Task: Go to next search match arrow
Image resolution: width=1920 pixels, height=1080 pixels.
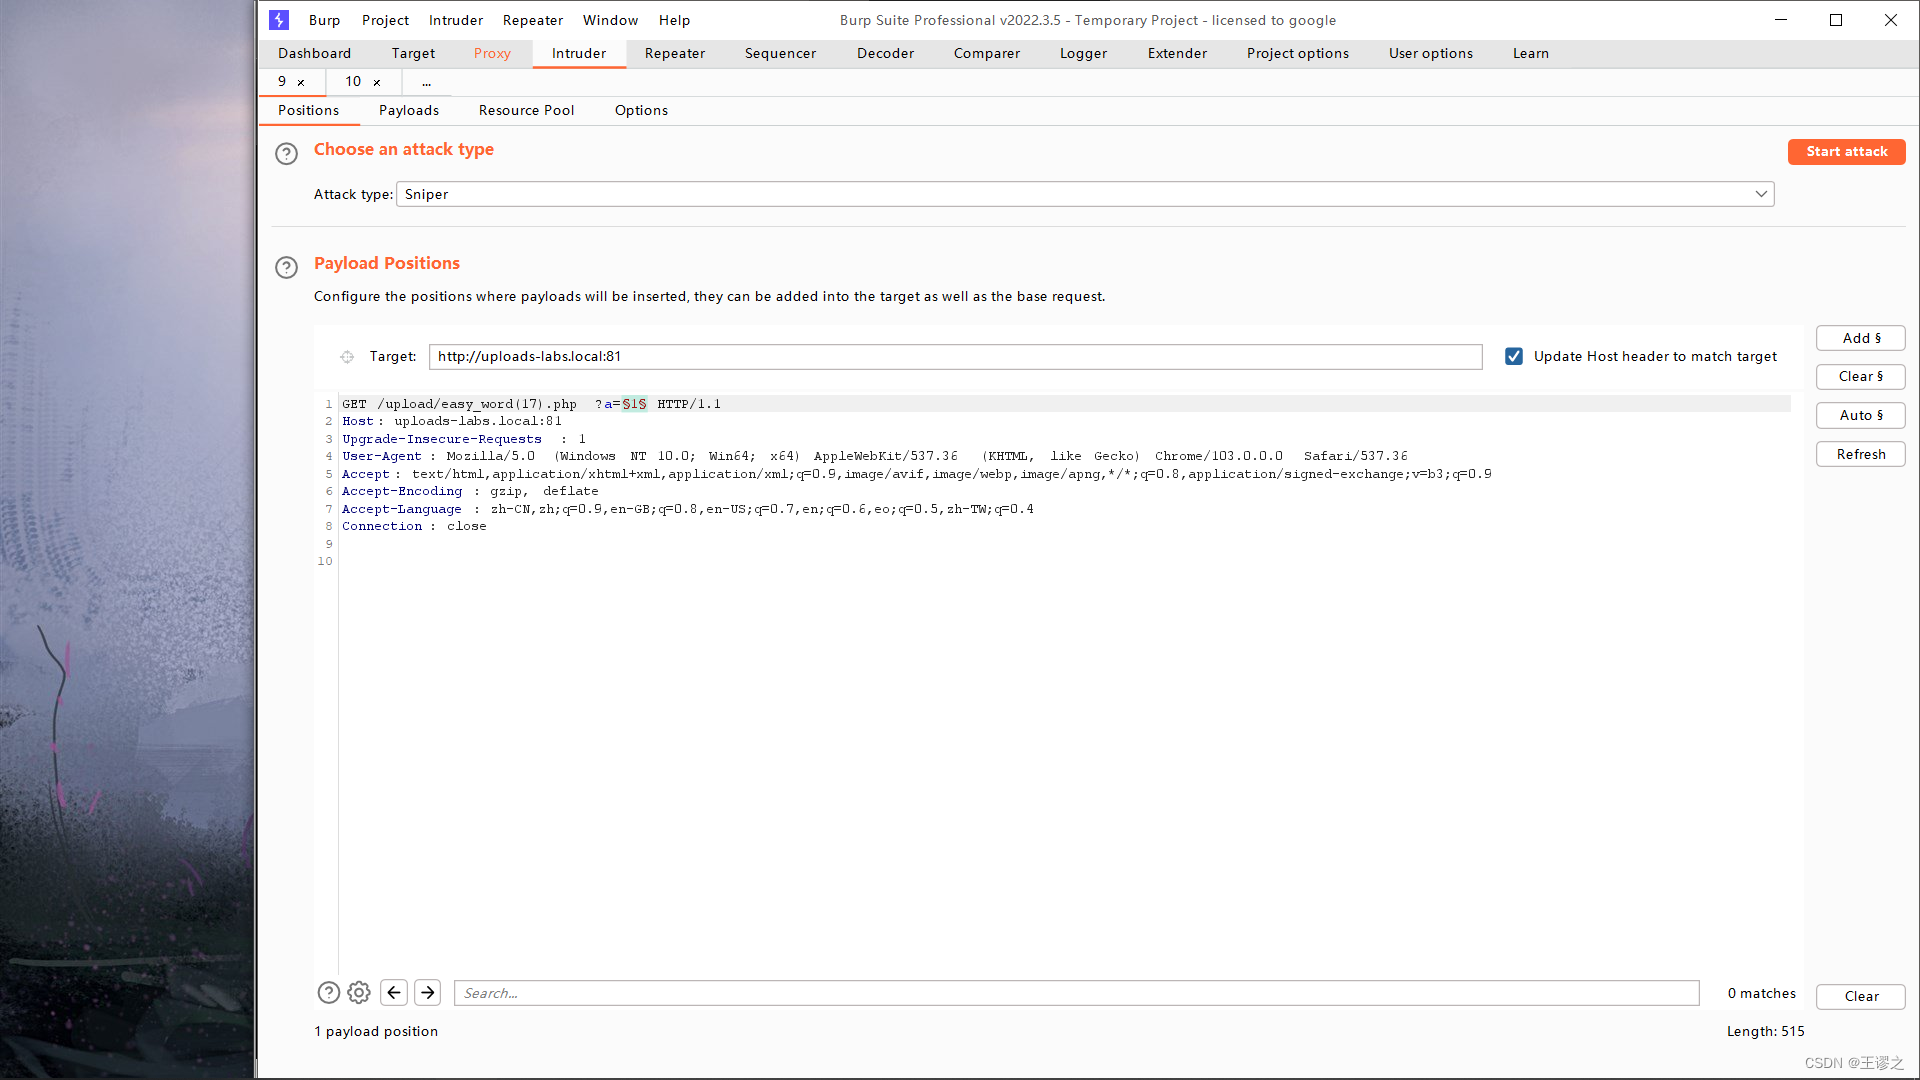Action: tap(428, 992)
